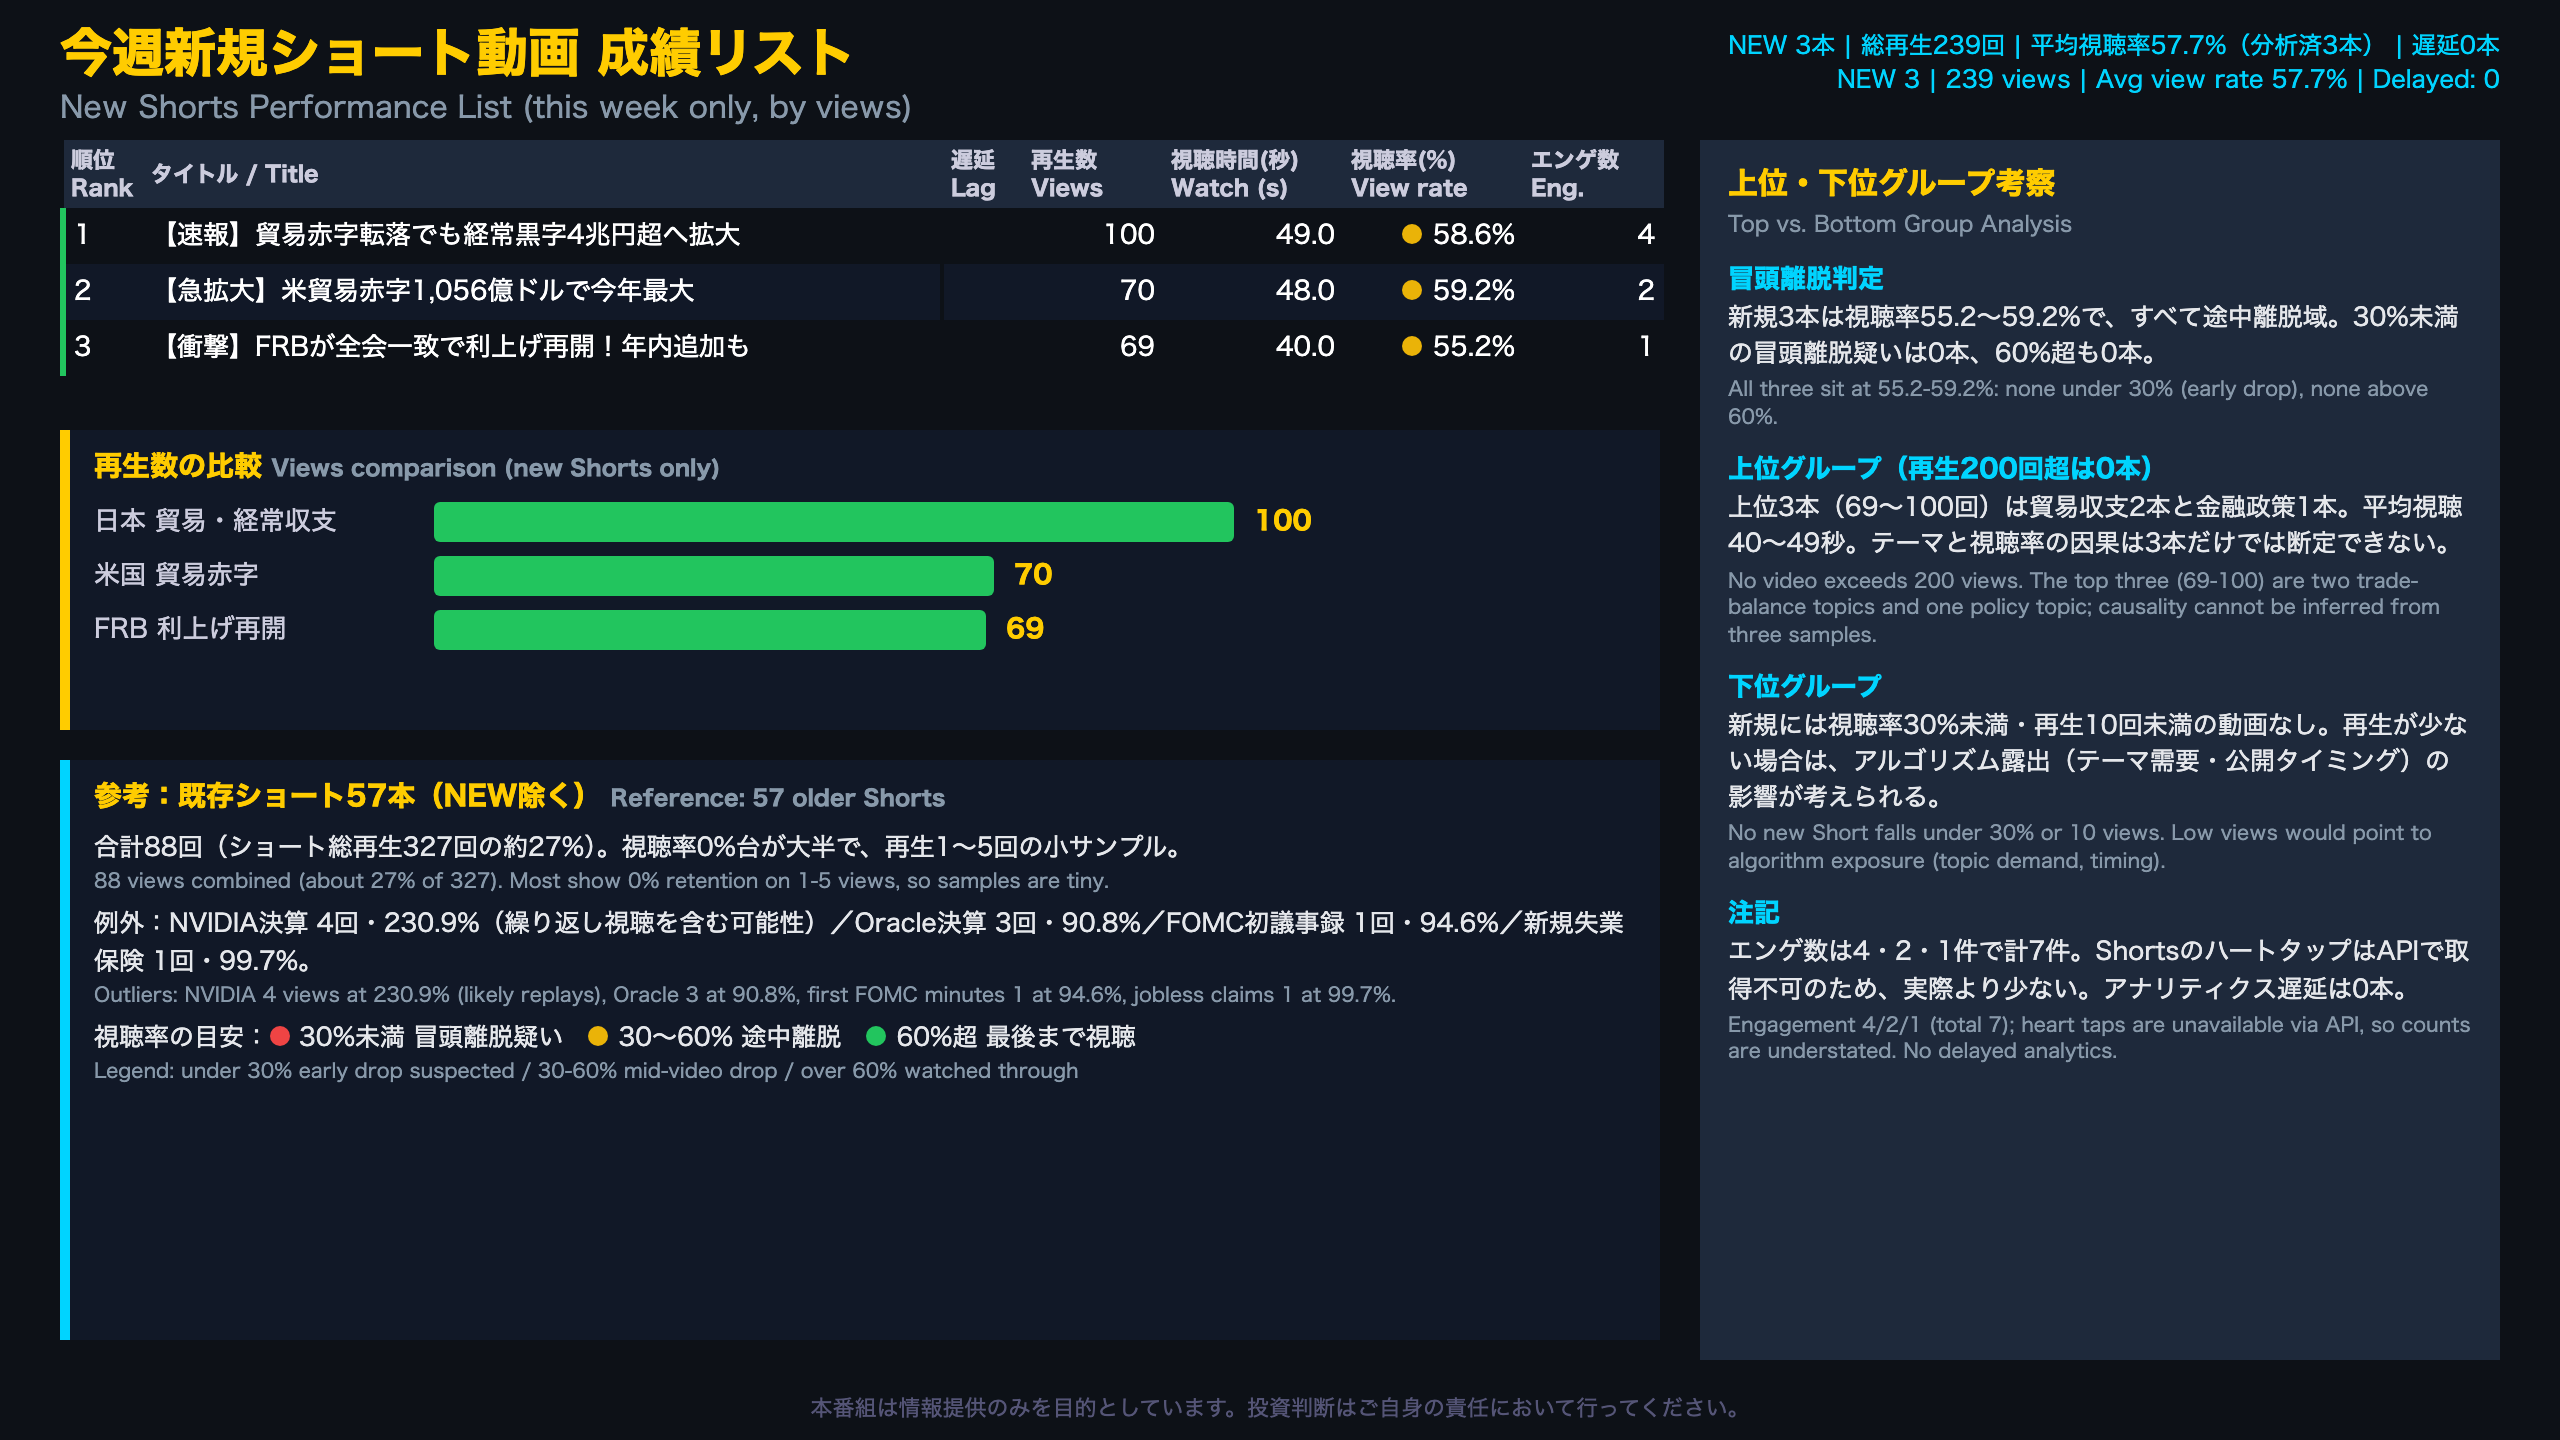Click the 上位・下位グループ考察 panel heading

click(1891, 182)
